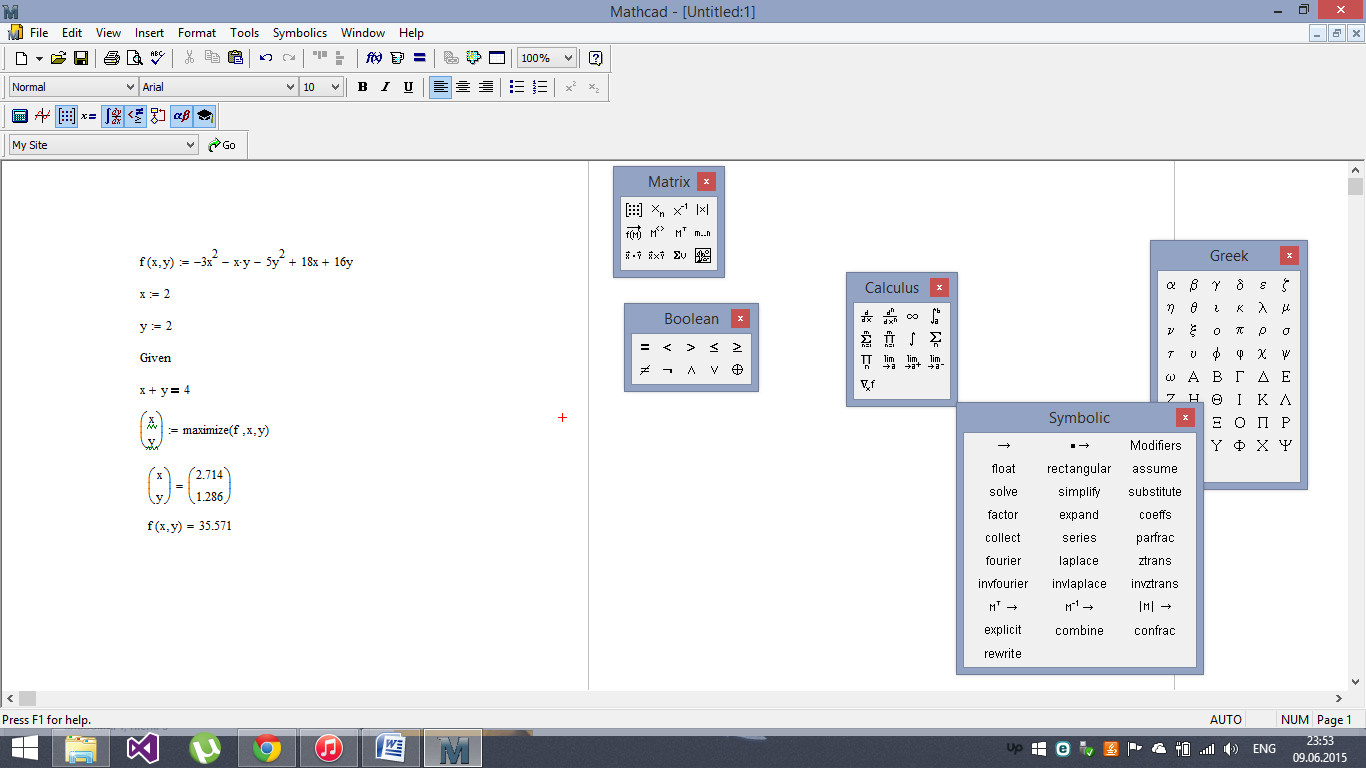This screenshot has width=1366, height=768.
Task: Click the cross product icon in Matrix
Action: (657, 255)
